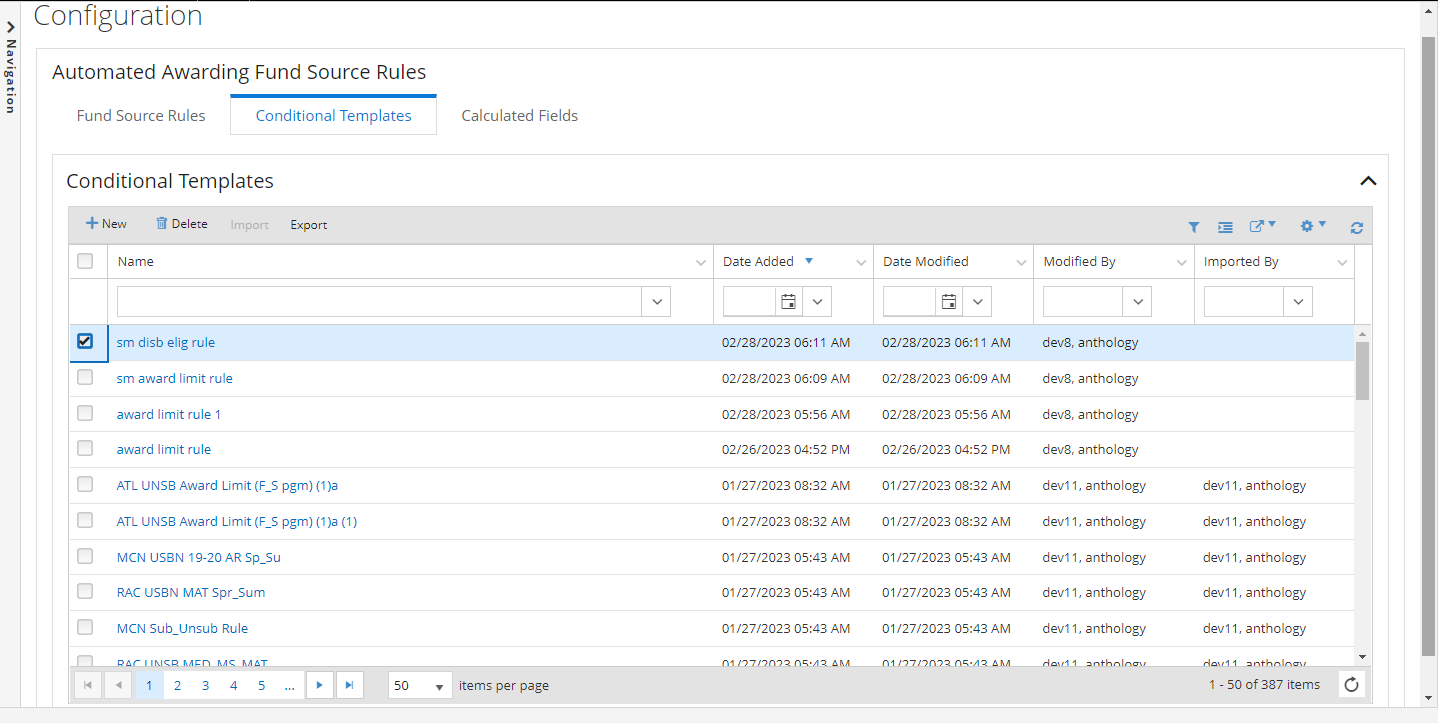Image resolution: width=1438 pixels, height=723 pixels.
Task: Click the refresh icon in grid toolbar
Action: [1357, 227]
